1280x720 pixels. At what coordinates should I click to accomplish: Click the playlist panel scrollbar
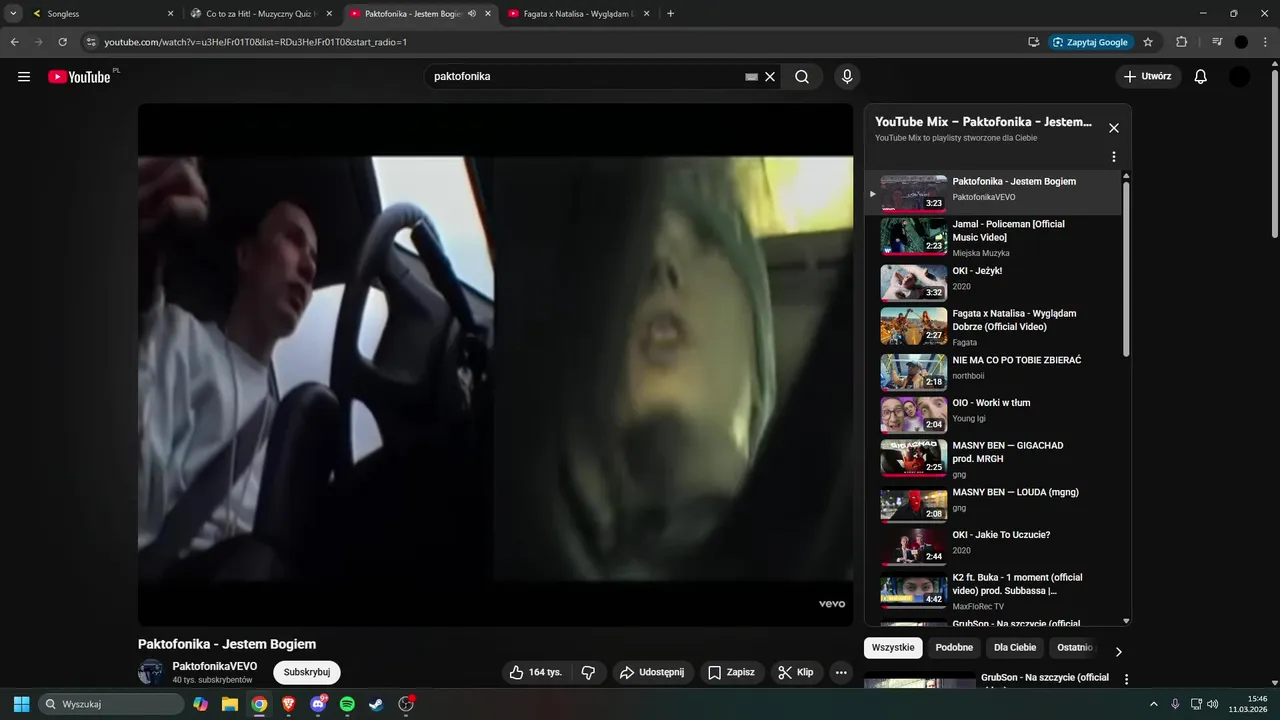[x=1126, y=268]
